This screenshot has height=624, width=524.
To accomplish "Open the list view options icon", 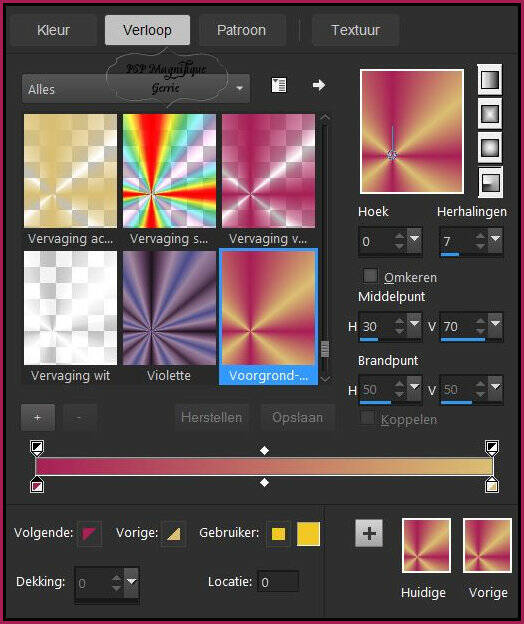I will point(279,85).
